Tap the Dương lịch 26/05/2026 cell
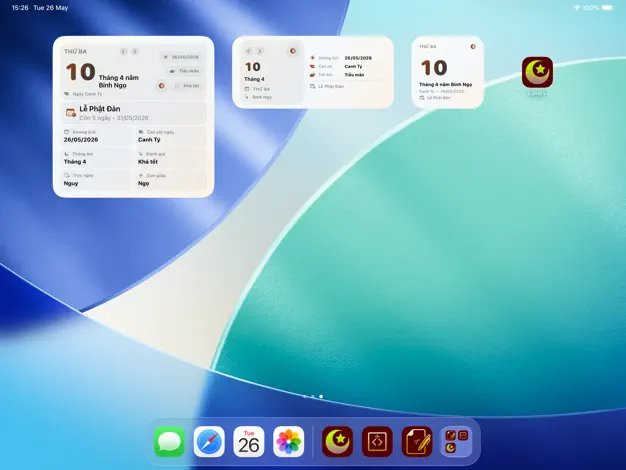Screen dimensions: 626x470 (x=96, y=136)
